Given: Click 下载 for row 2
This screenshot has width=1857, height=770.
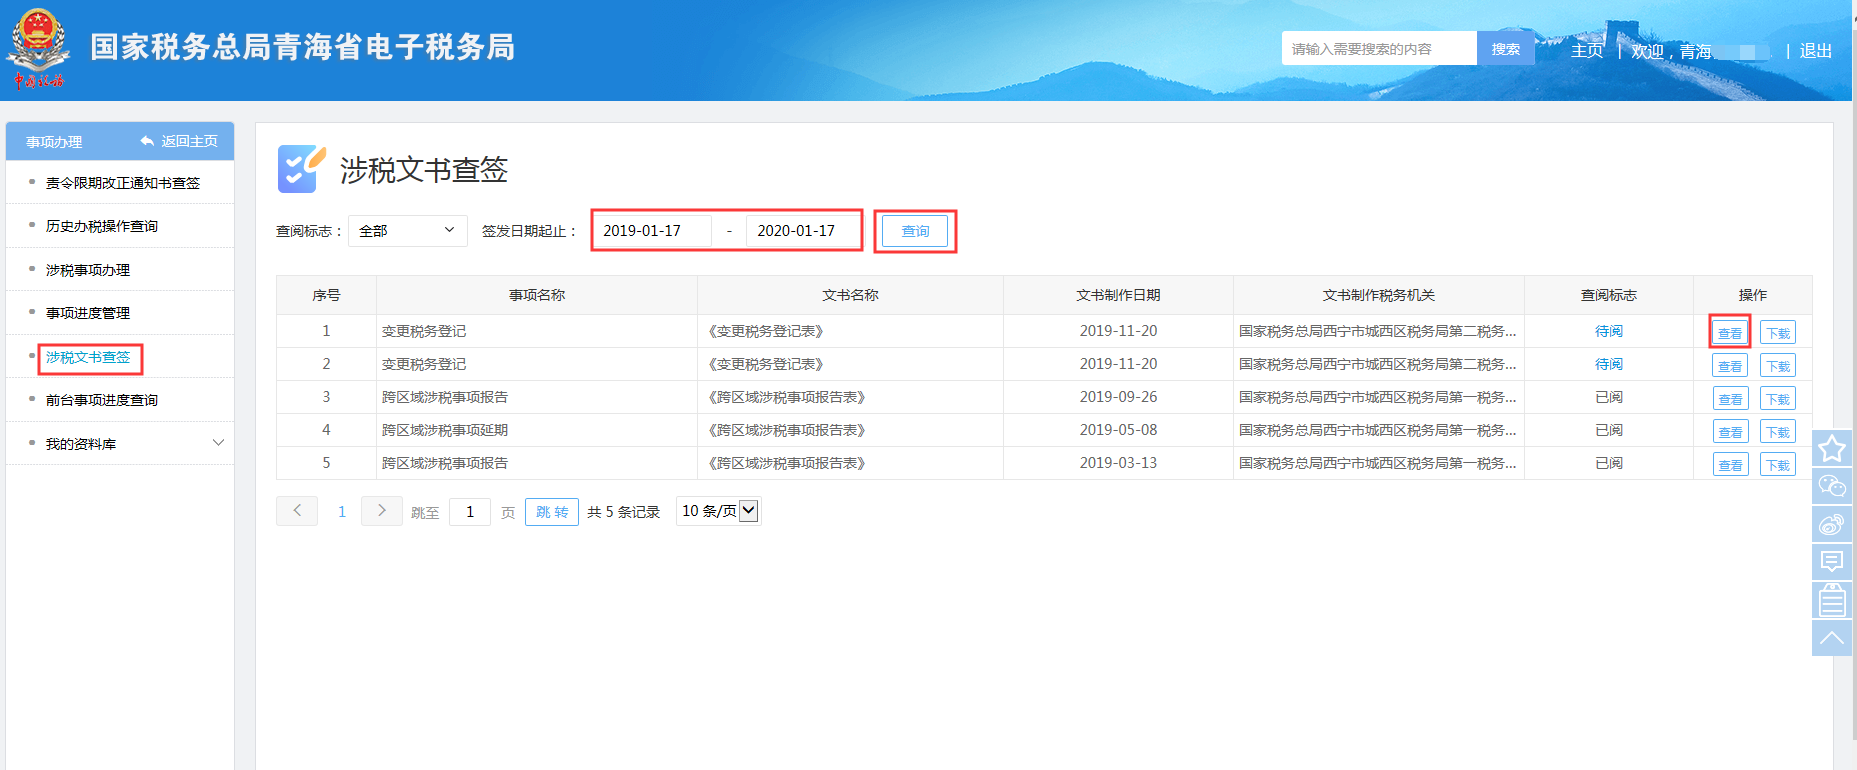Looking at the screenshot, I should [1778, 366].
